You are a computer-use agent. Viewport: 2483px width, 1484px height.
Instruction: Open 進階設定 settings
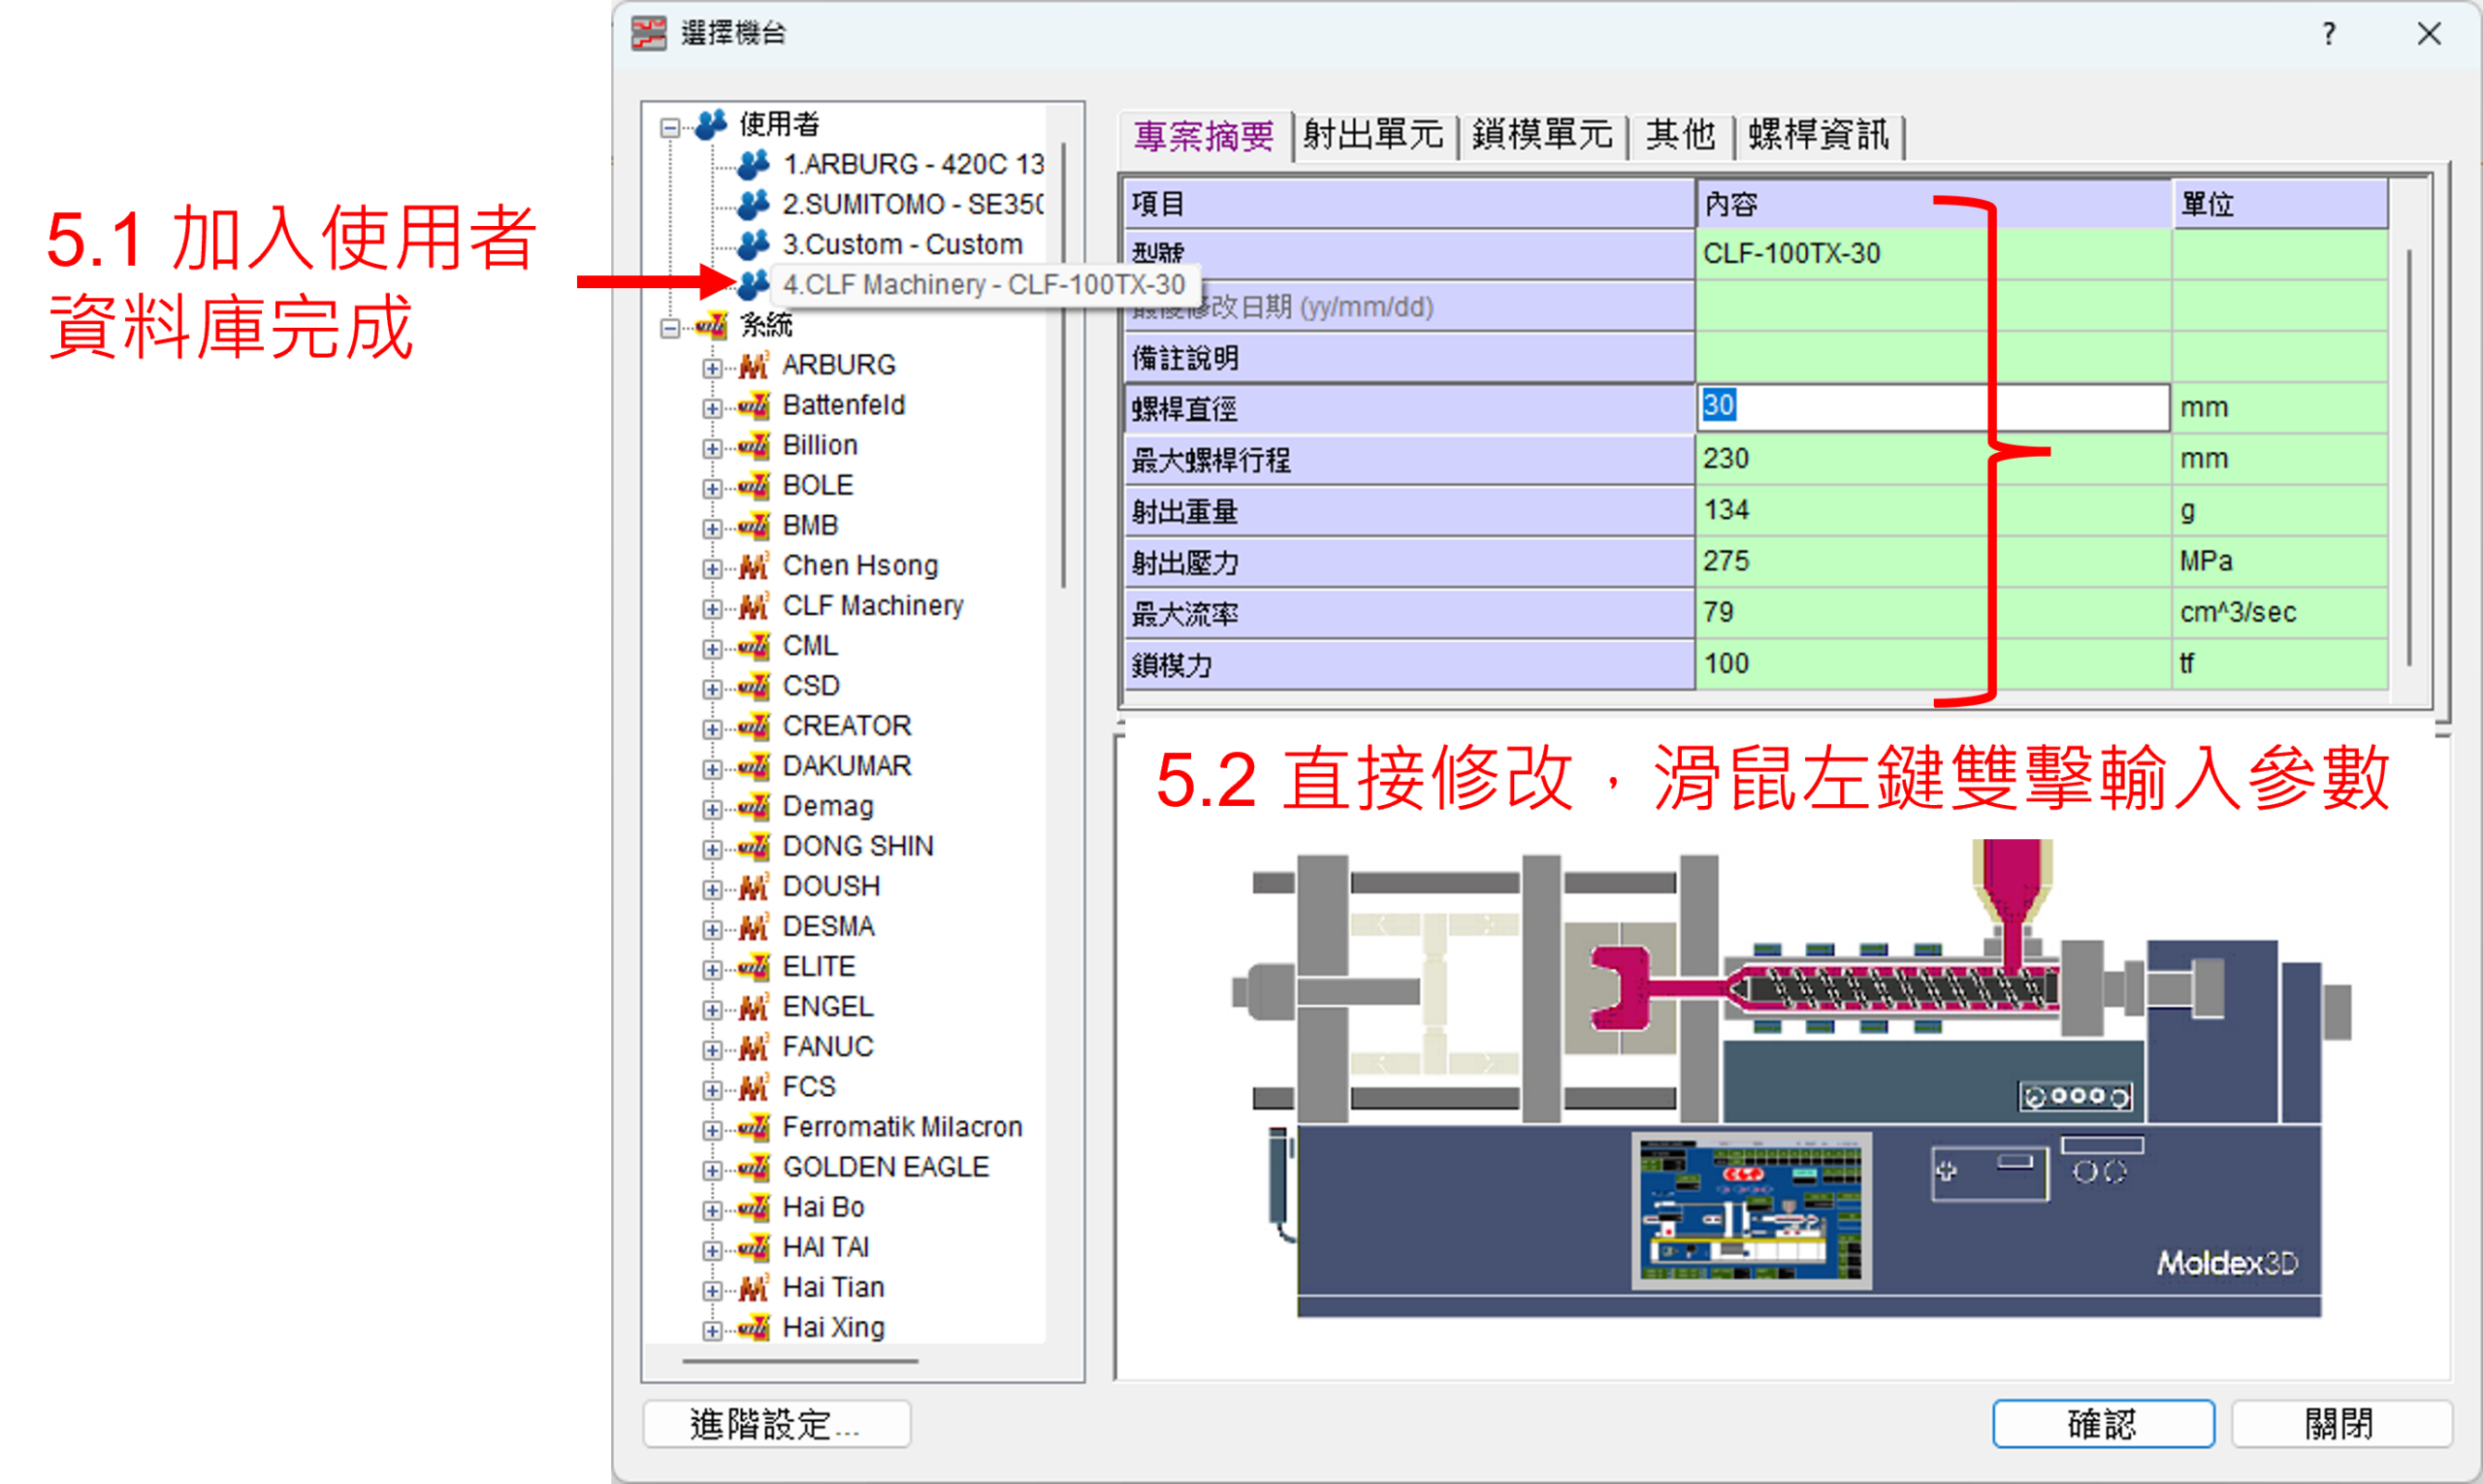point(775,1424)
